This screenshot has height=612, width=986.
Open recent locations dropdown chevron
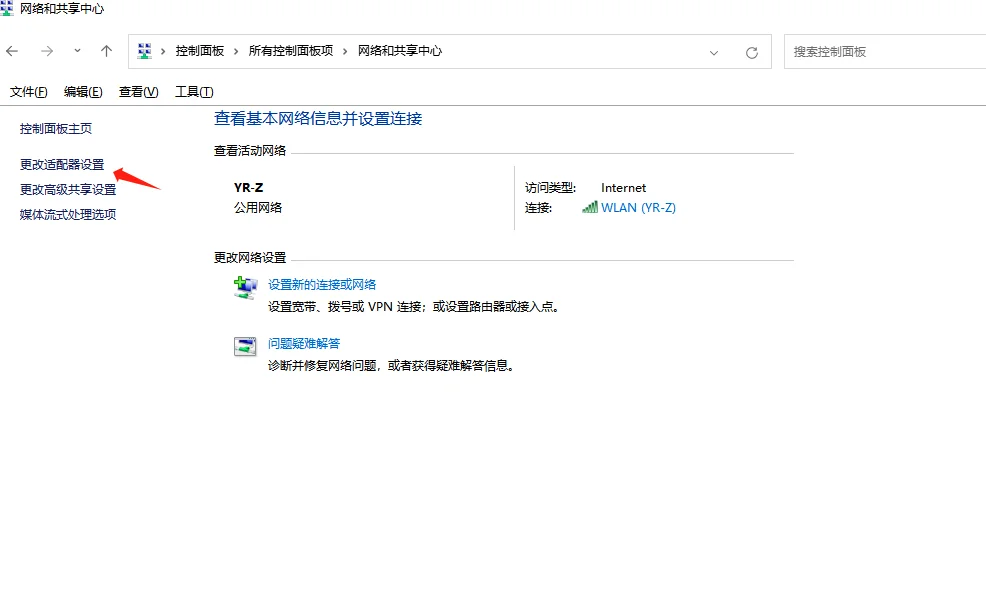tap(77, 51)
